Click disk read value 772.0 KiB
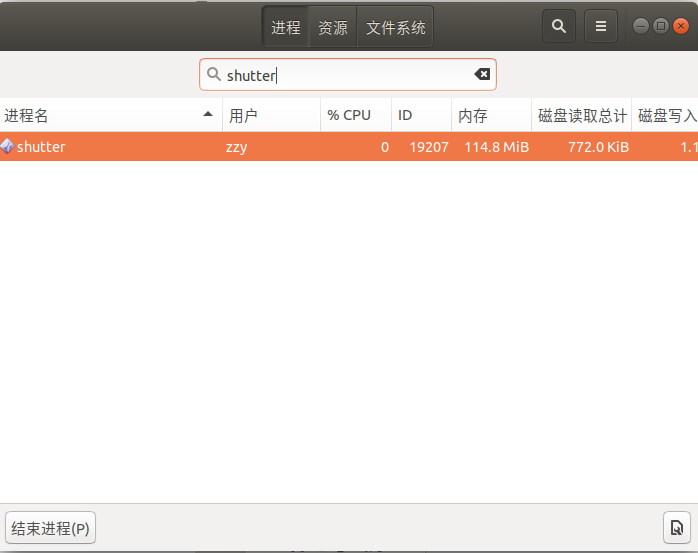 [598, 147]
